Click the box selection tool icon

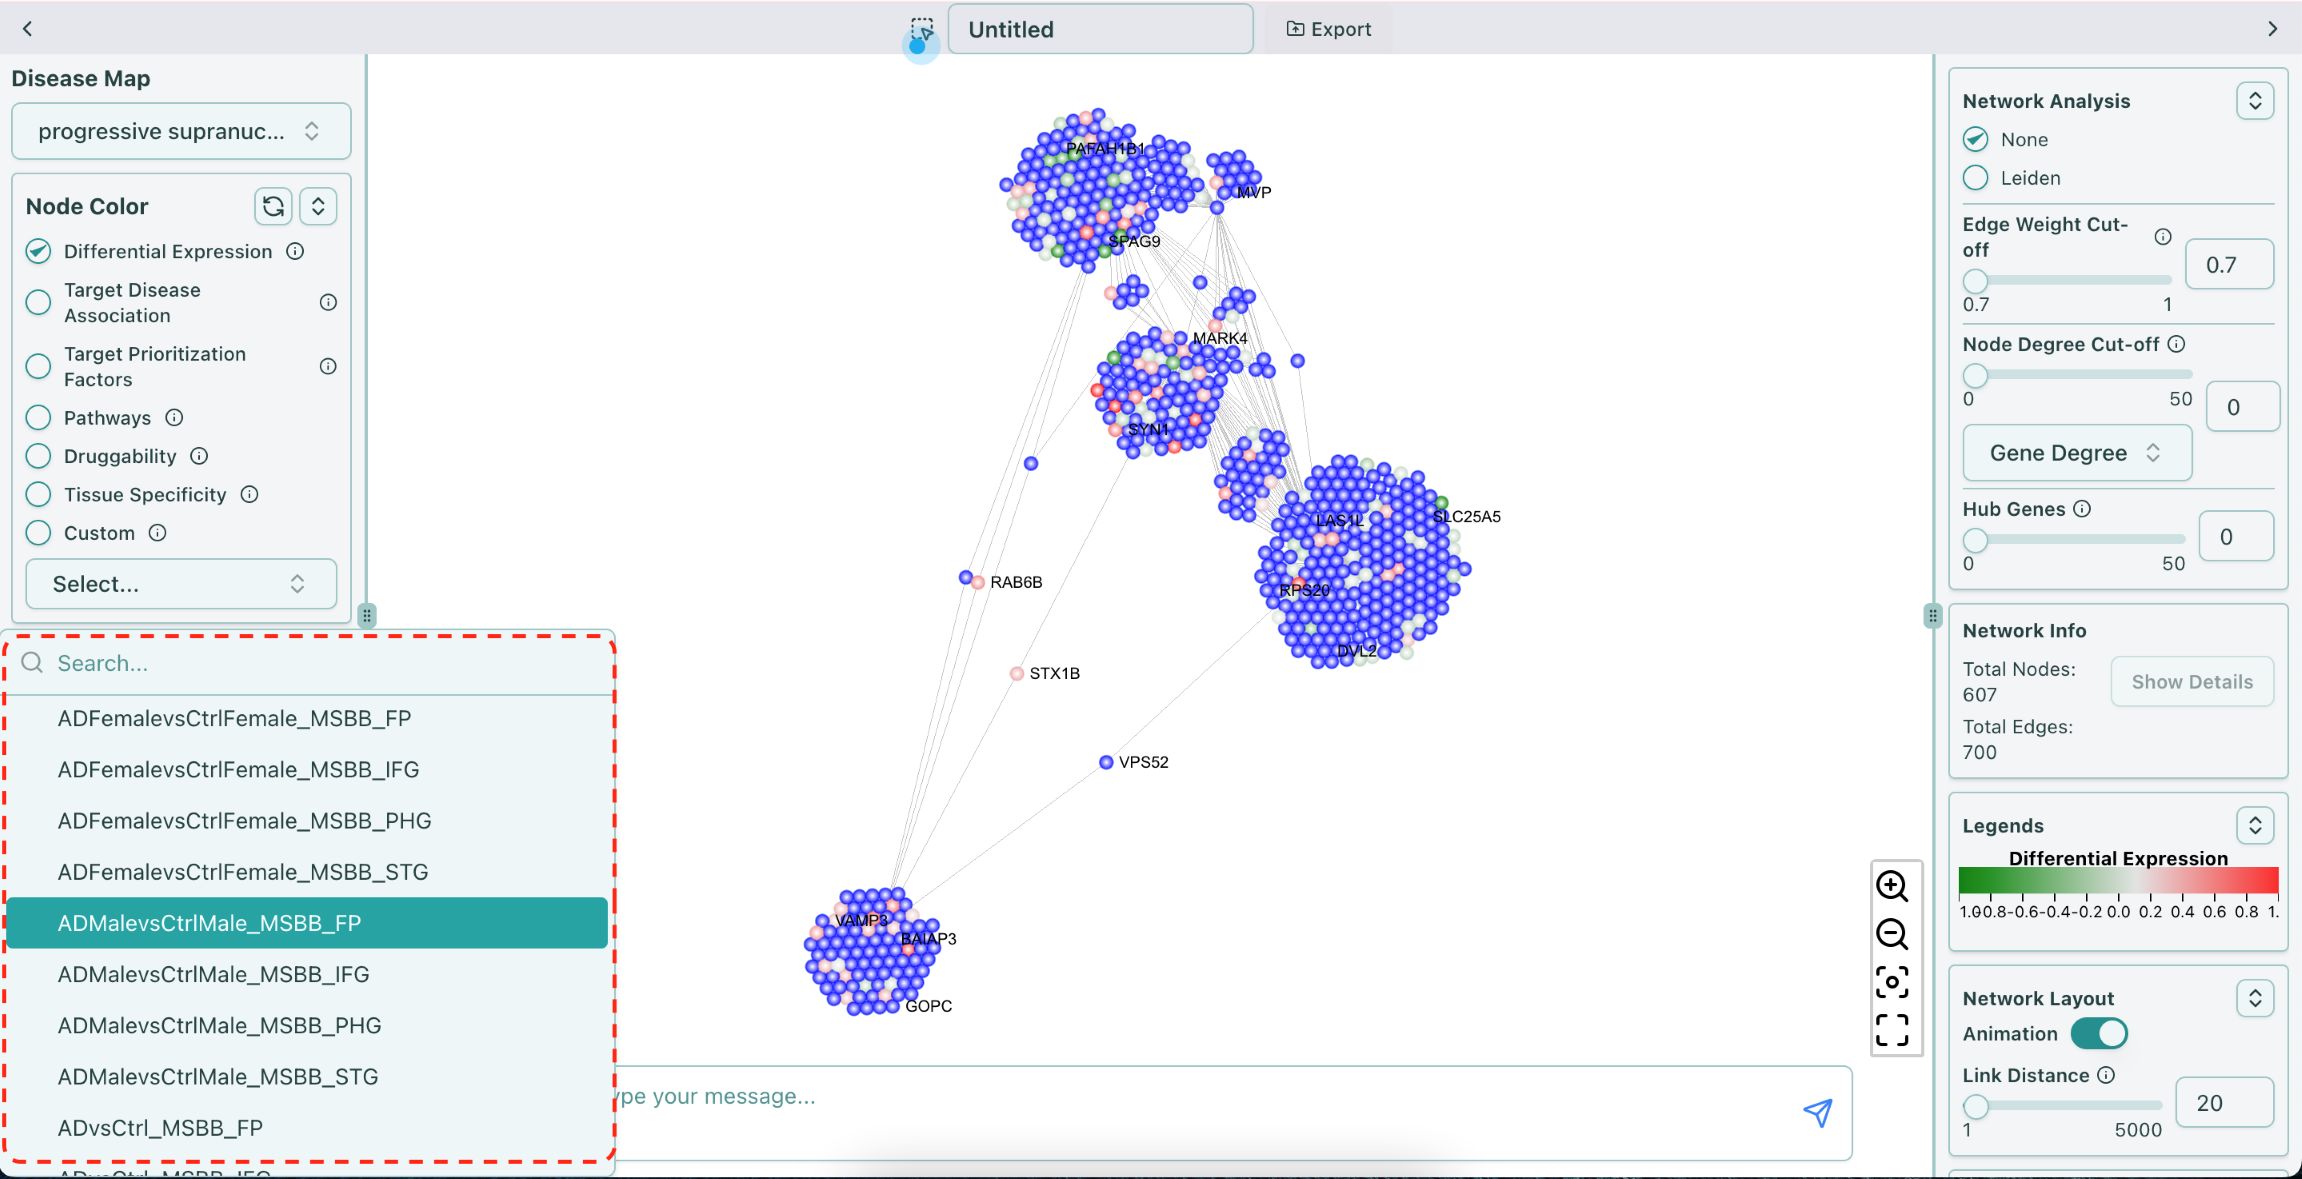pyautogui.click(x=922, y=29)
